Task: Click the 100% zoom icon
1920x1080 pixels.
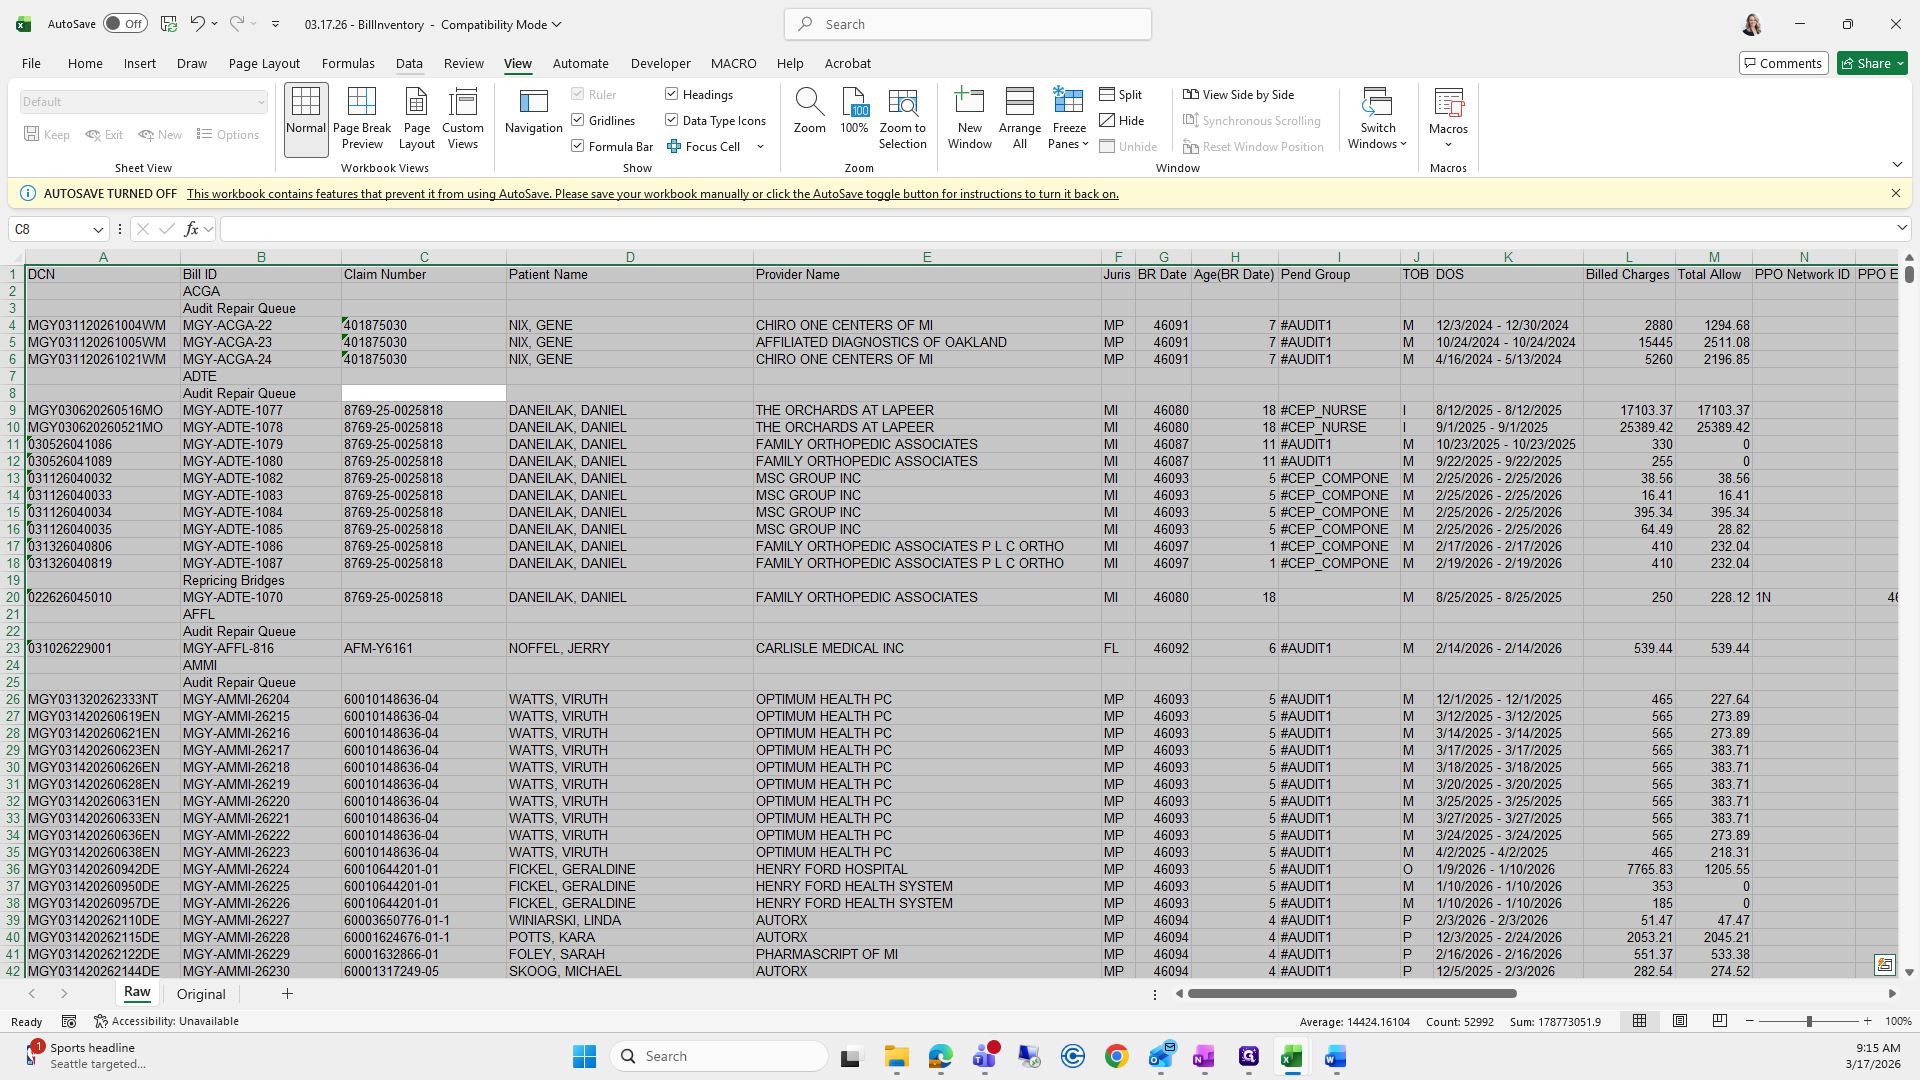Action: [854, 112]
